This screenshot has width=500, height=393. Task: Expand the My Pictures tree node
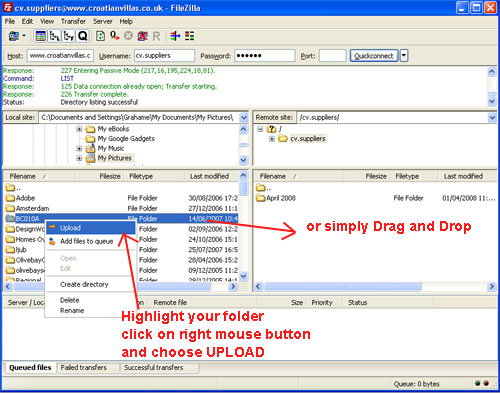coord(79,158)
